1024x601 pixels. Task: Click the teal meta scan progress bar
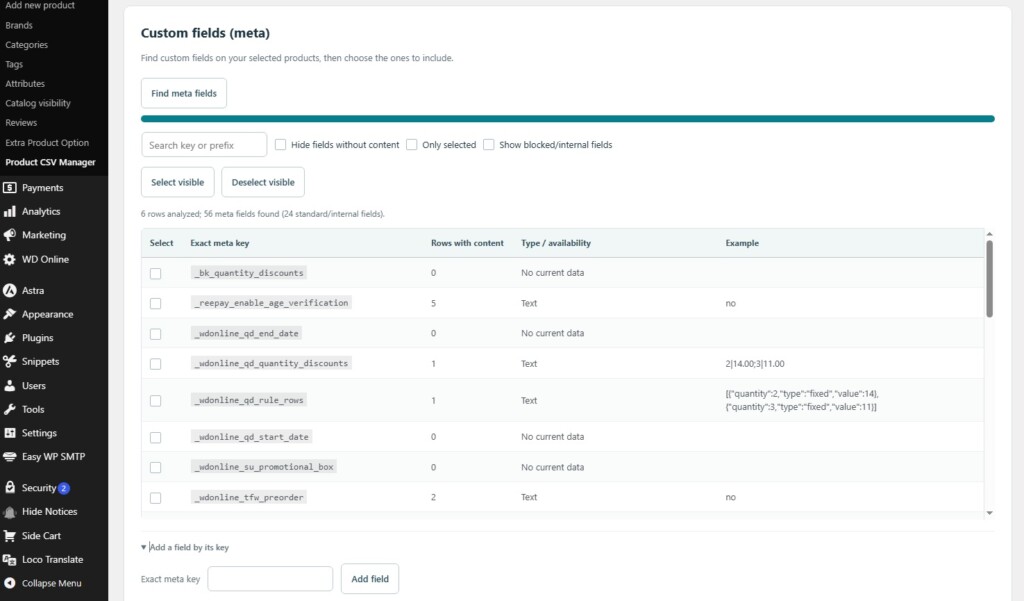[x=568, y=119]
